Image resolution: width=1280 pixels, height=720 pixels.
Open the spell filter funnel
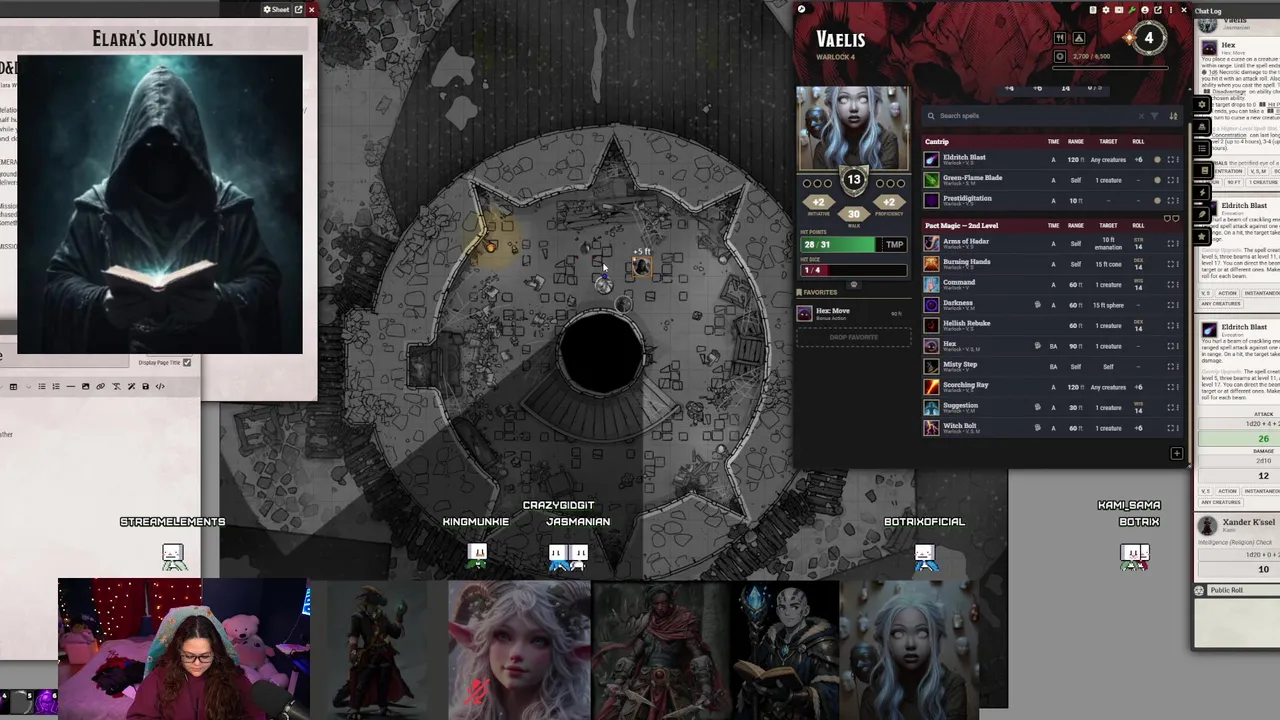click(1156, 116)
